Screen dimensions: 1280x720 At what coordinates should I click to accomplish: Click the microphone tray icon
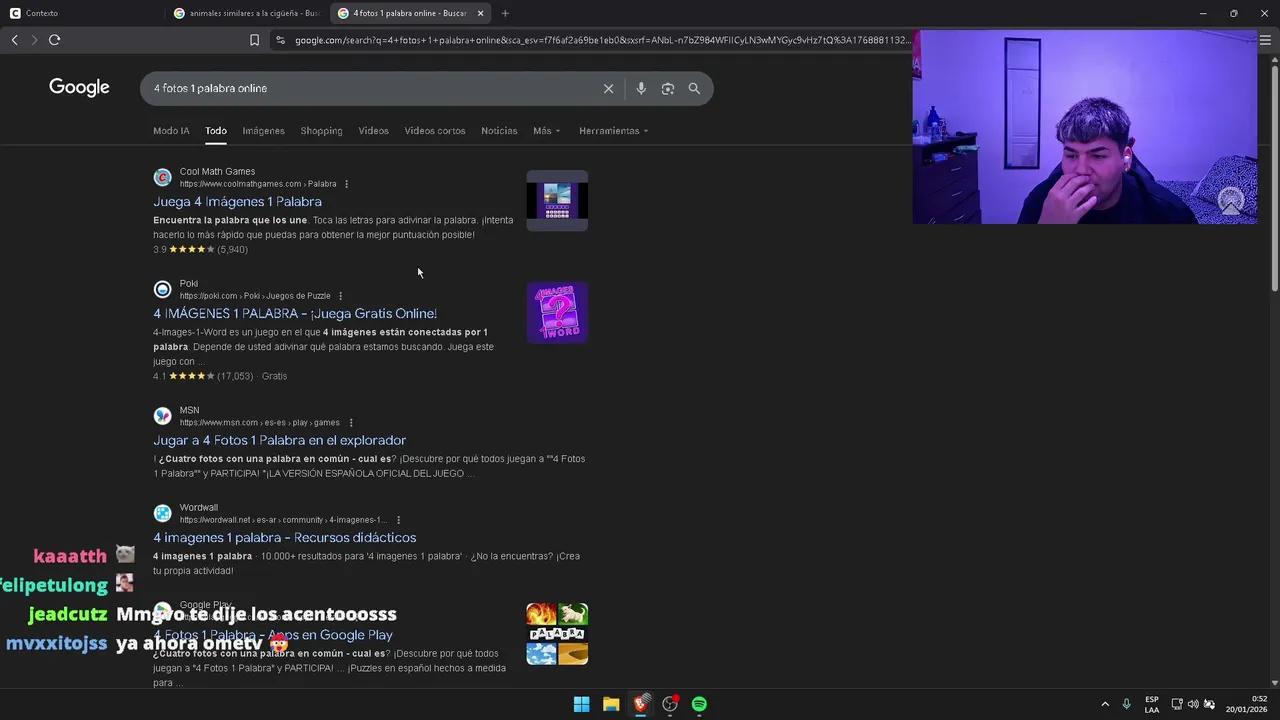point(1127,704)
